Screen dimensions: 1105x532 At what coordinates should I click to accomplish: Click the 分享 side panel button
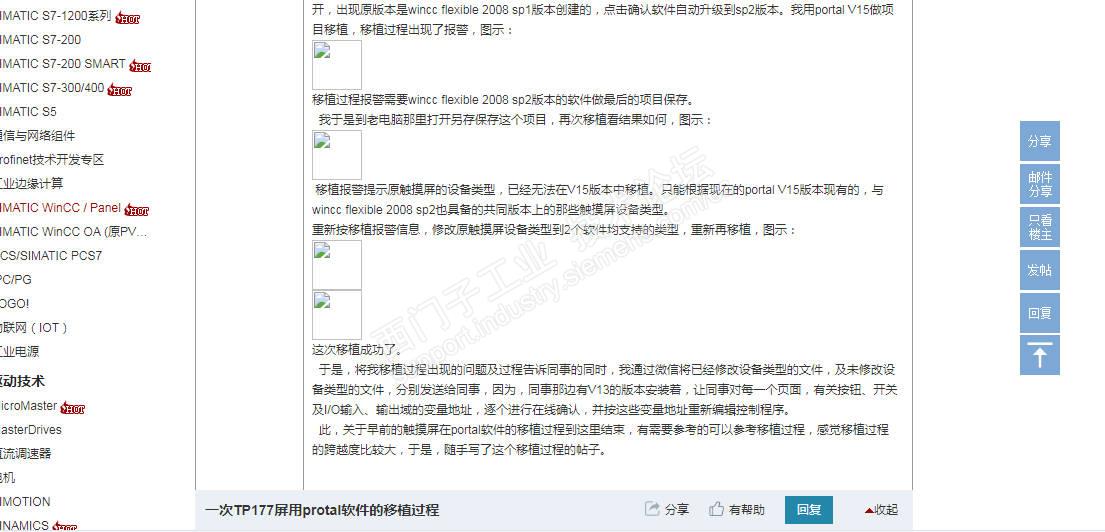(1039, 141)
